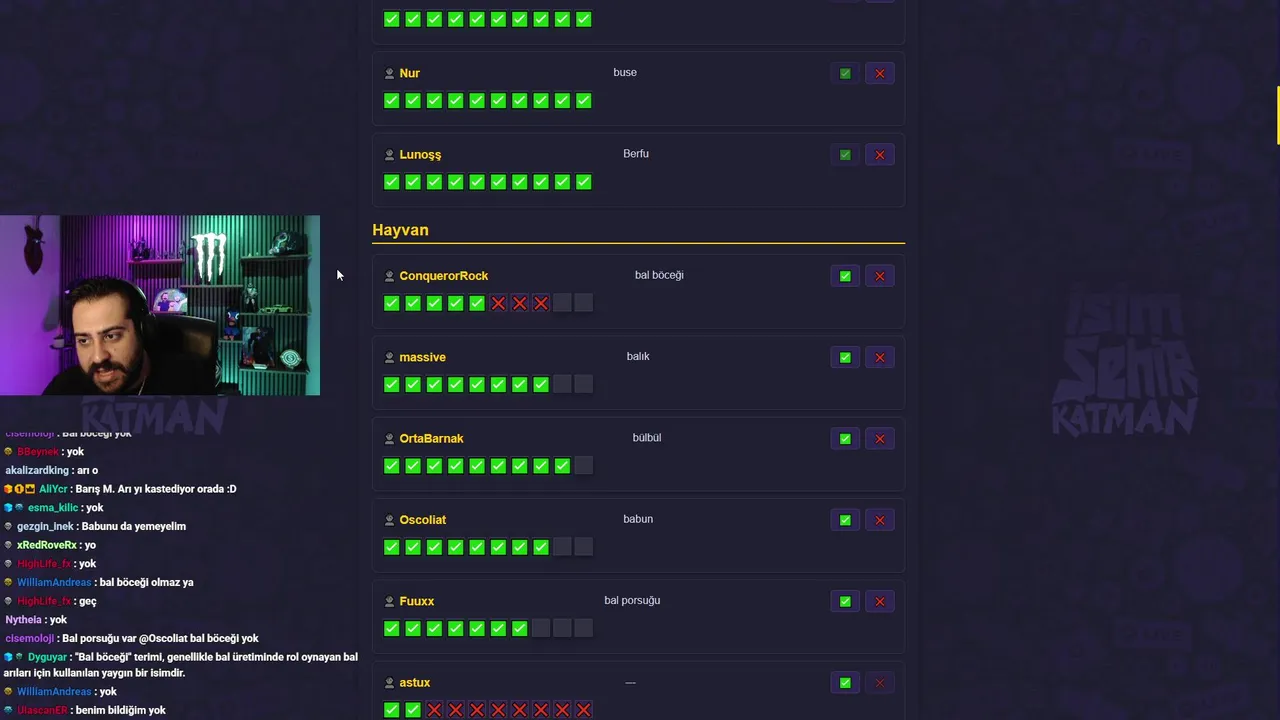Click the yellow page scrollbar thumb
Screen dimensions: 1280x720
1277,116
